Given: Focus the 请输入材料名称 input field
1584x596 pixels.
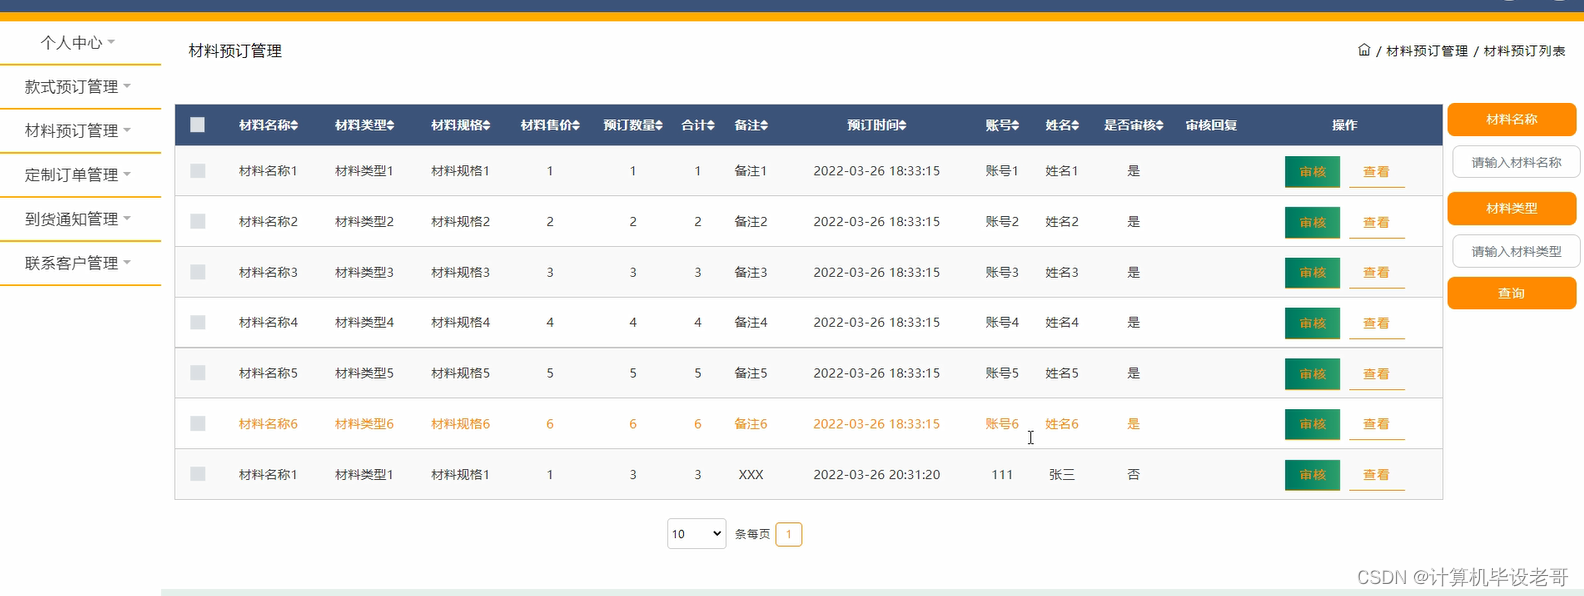Looking at the screenshot, I should [x=1516, y=162].
